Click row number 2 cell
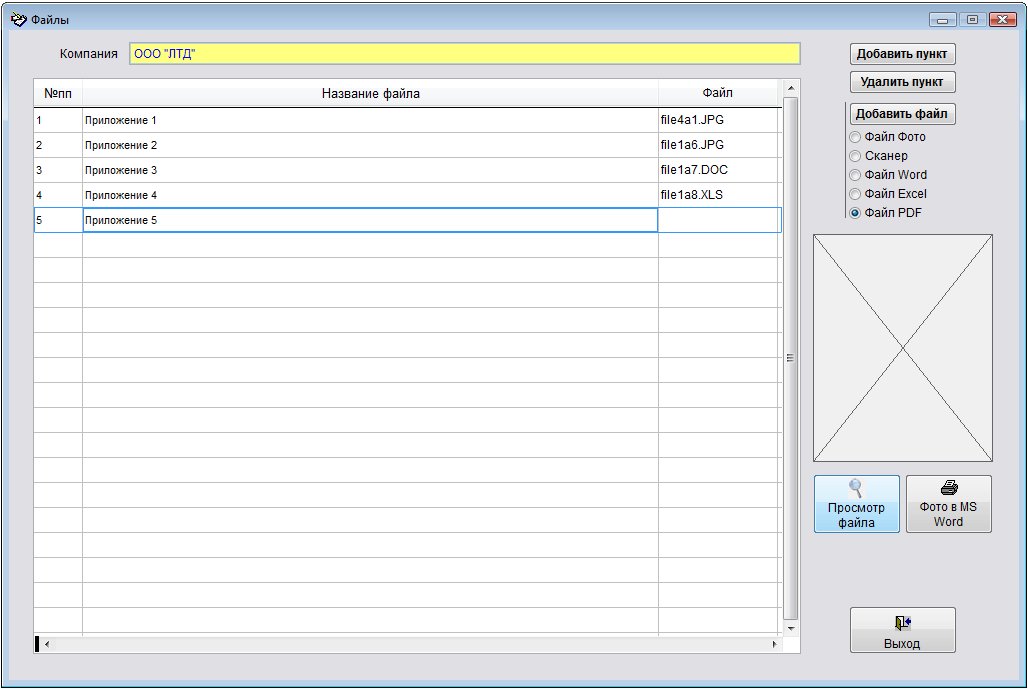The height and width of the screenshot is (691, 1028). coord(58,146)
